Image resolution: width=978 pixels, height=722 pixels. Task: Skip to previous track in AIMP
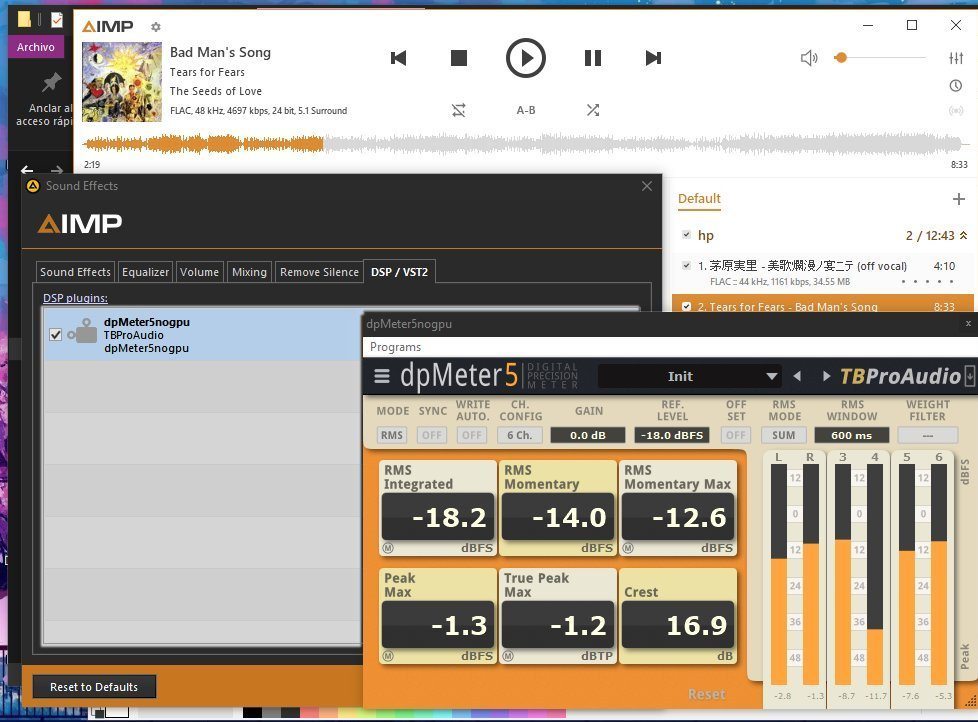click(398, 58)
